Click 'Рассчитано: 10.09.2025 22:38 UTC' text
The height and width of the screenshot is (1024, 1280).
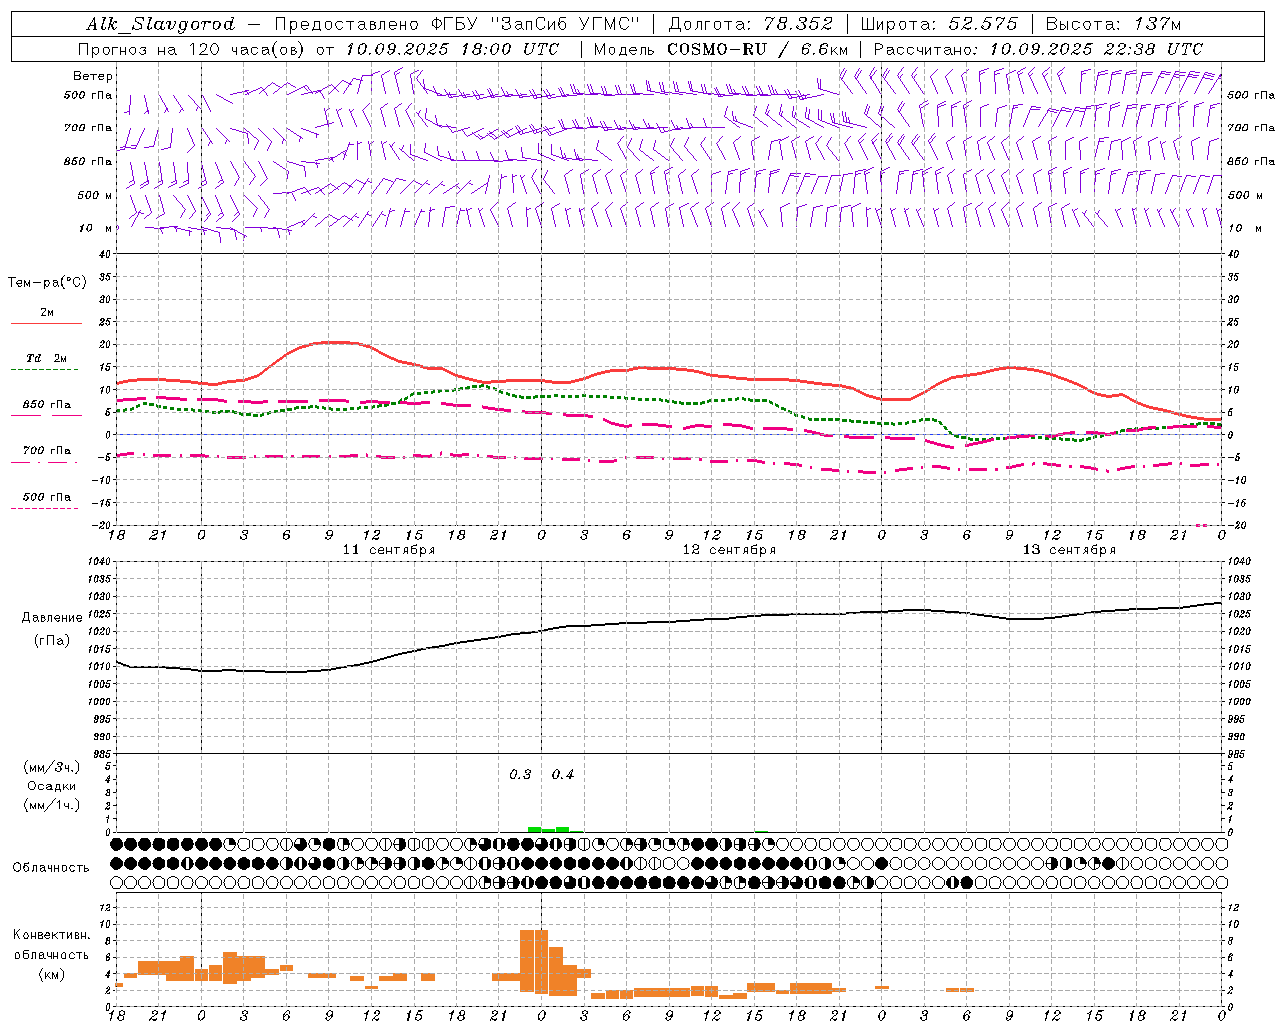1038,49
